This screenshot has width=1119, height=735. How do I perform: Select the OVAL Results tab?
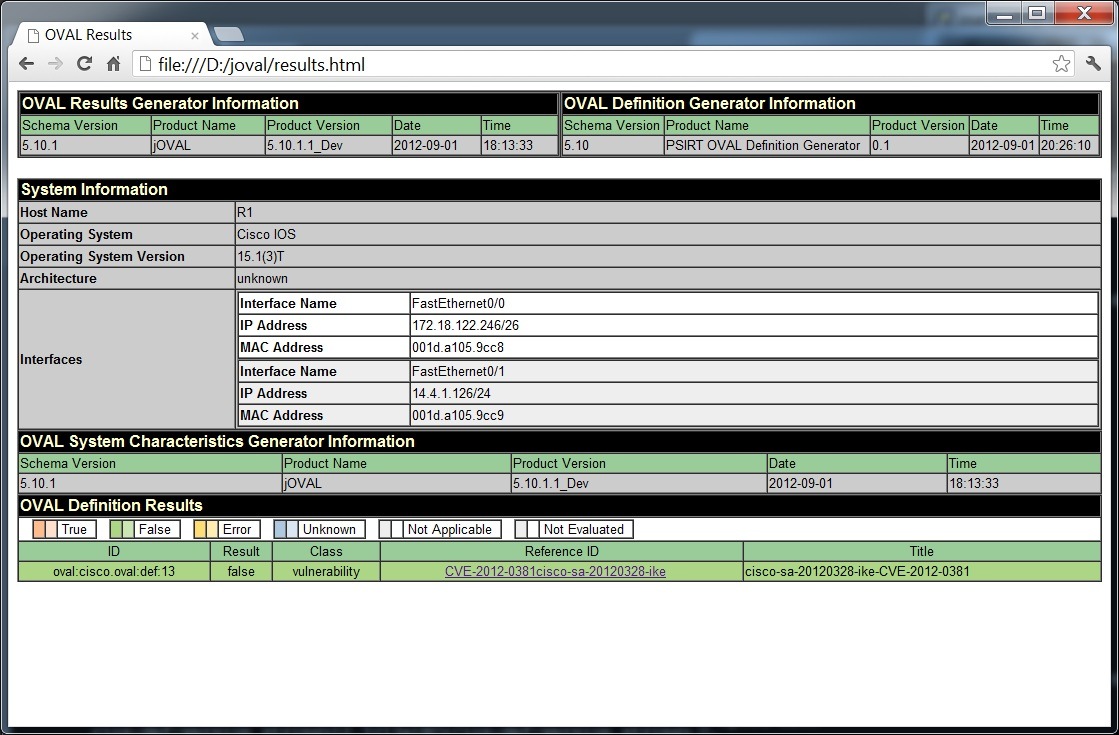111,34
